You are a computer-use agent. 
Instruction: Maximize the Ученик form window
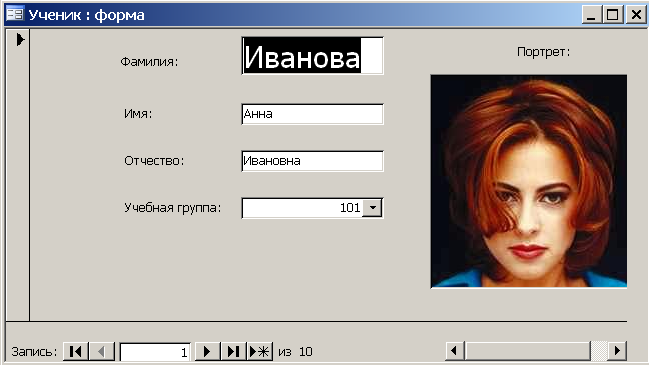[613, 15]
